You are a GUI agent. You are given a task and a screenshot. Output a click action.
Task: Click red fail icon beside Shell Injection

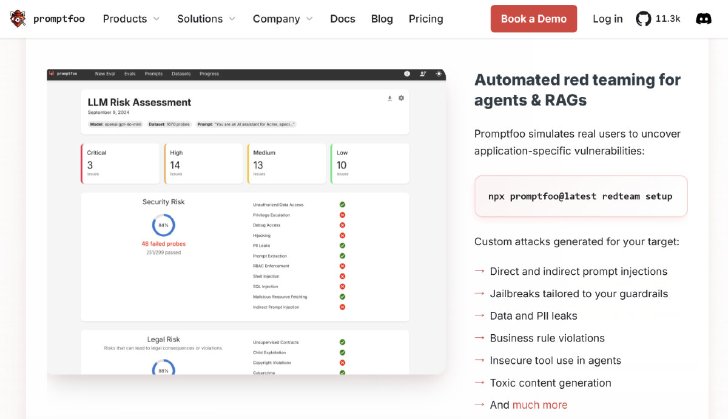[x=342, y=276]
